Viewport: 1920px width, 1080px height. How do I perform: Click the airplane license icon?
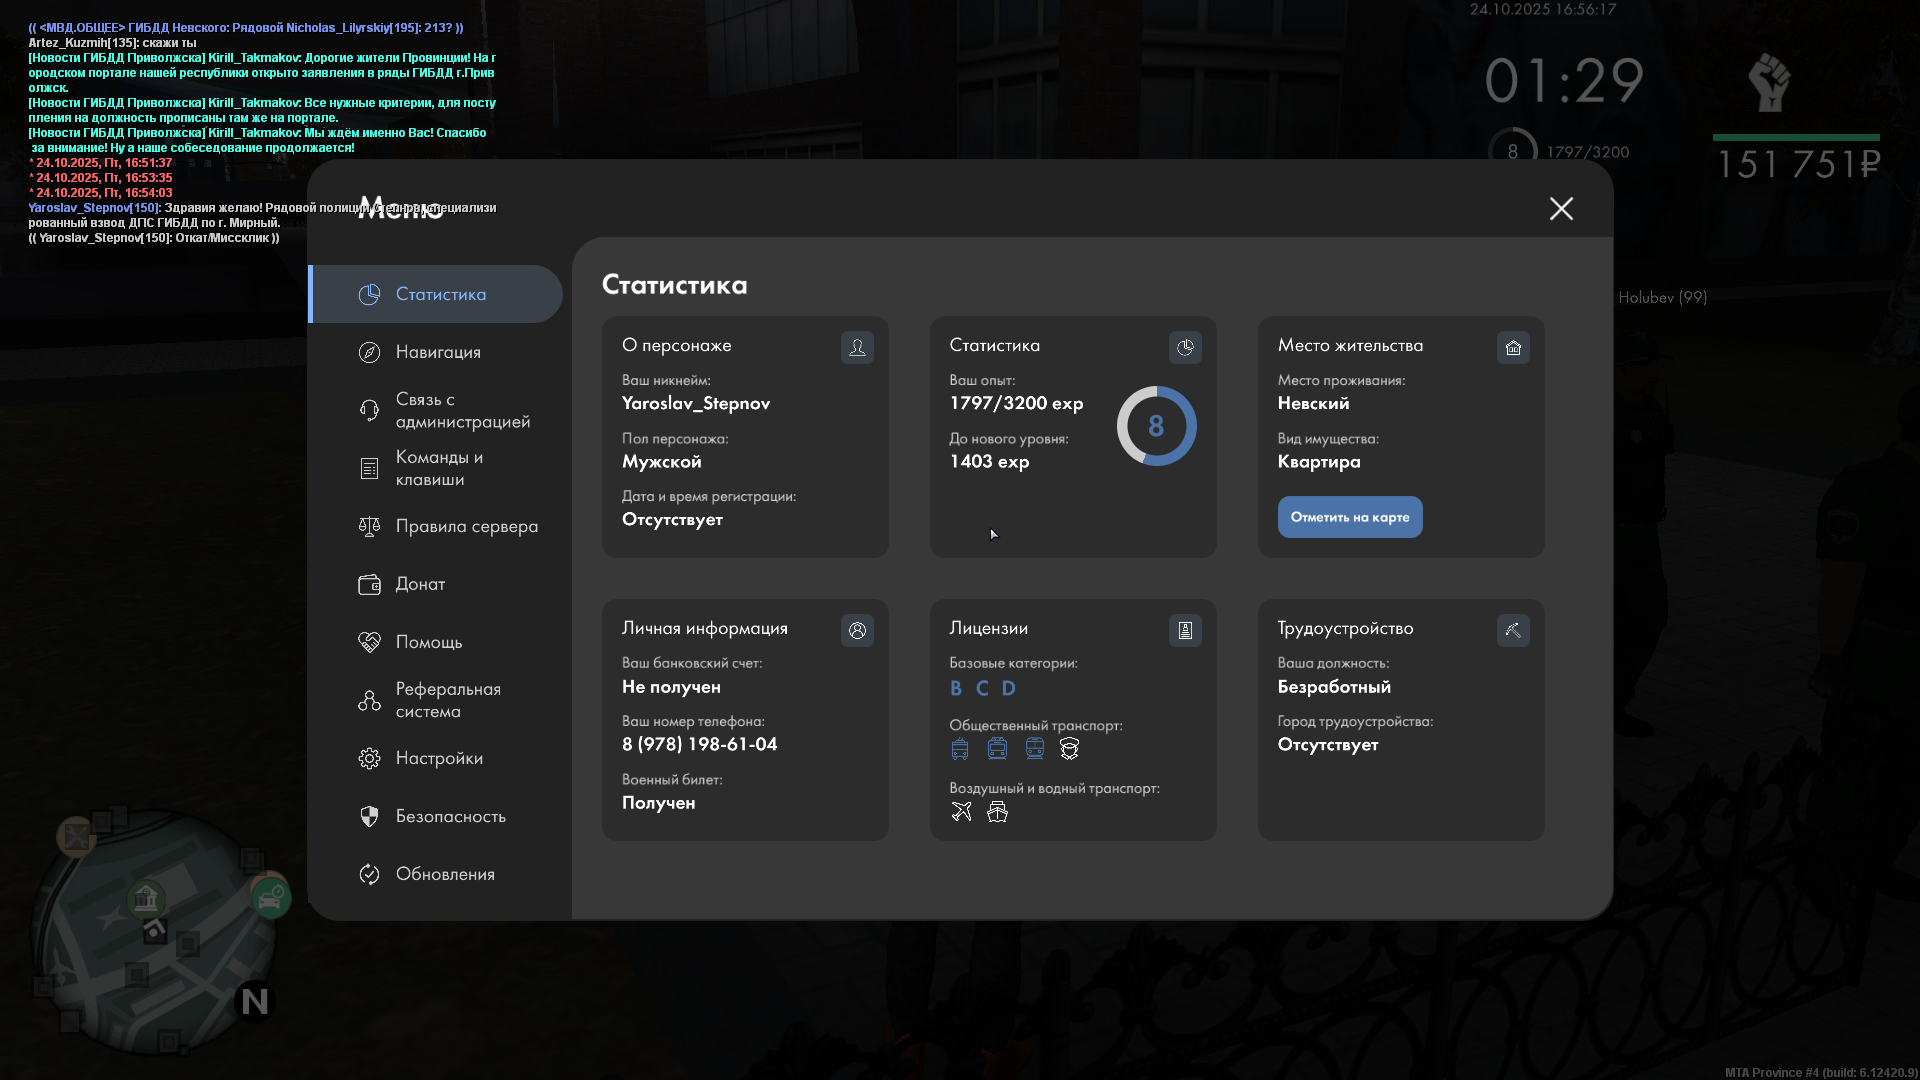coord(961,812)
